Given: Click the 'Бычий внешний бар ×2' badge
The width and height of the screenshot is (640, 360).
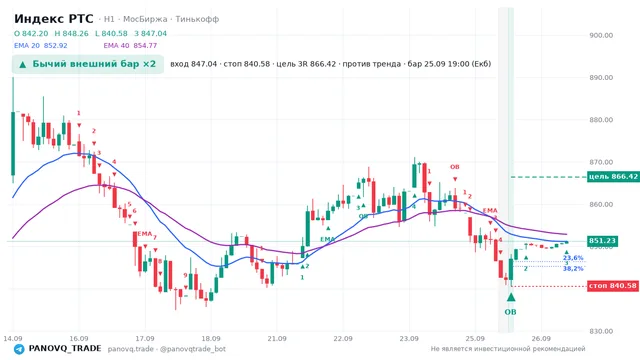Looking at the screenshot, I should (x=88, y=64).
